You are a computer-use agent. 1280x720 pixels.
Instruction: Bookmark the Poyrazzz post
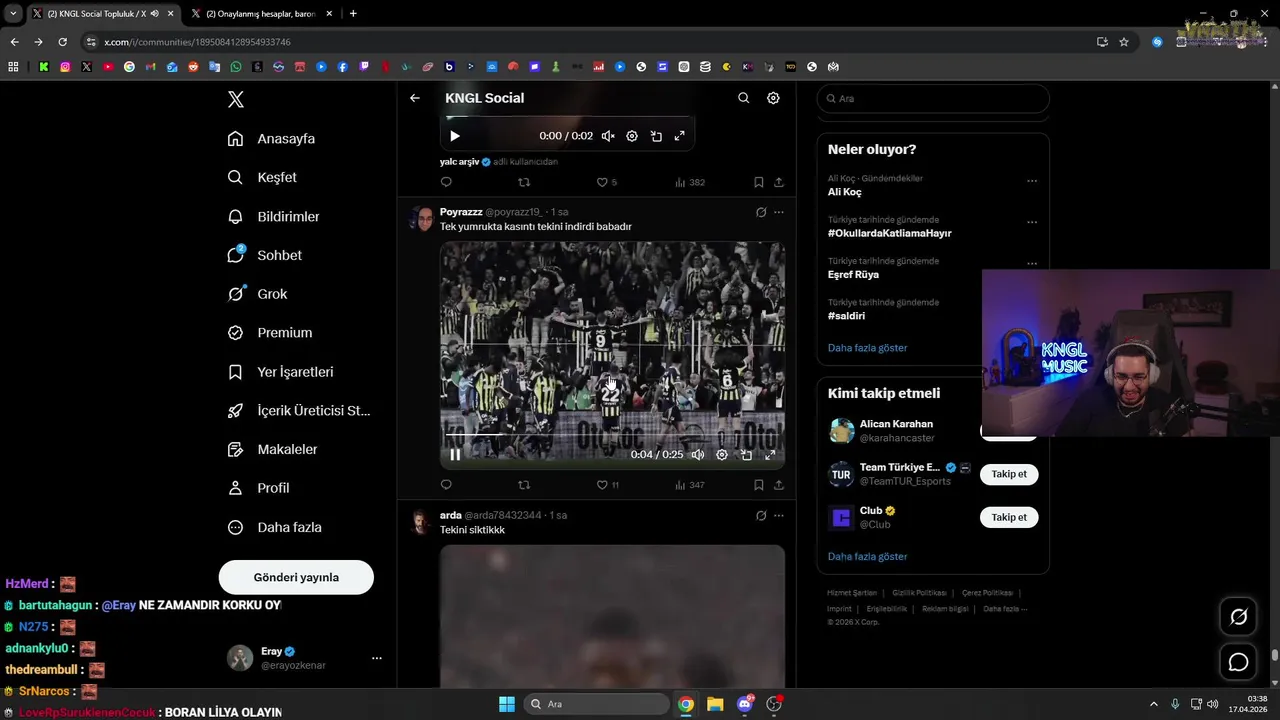759,485
